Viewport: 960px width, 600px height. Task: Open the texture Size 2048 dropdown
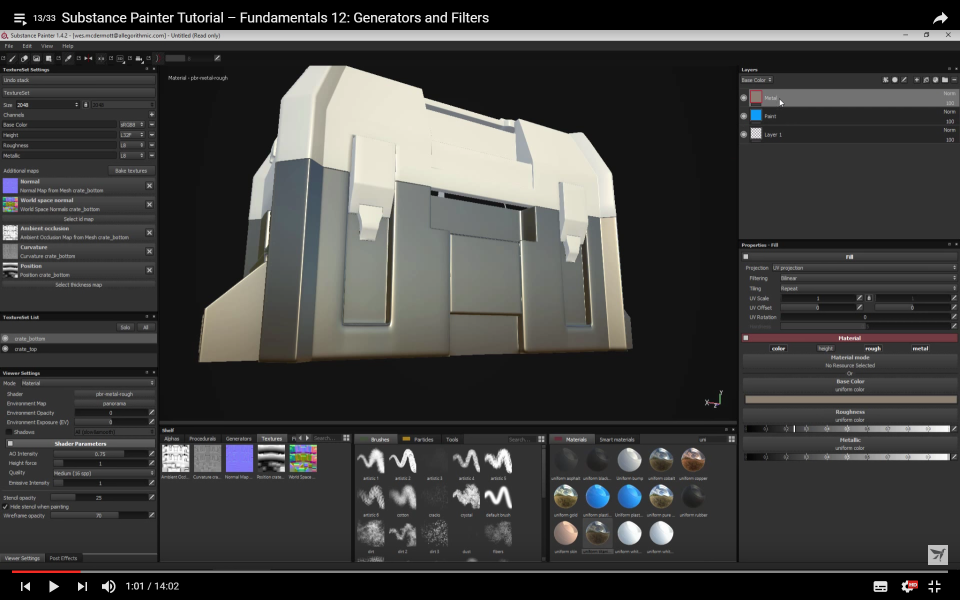click(x=48, y=105)
